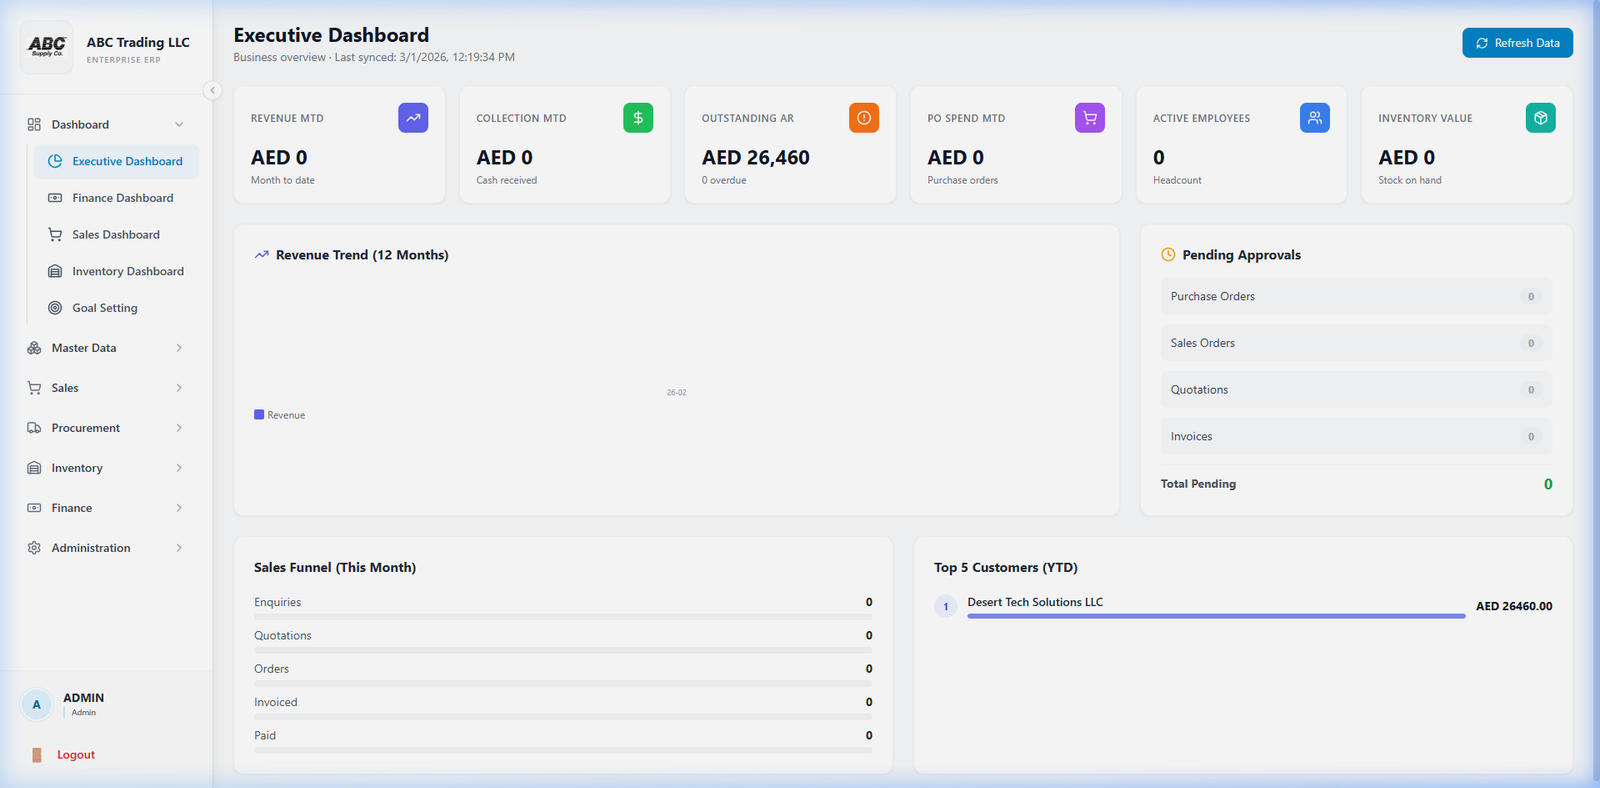Viewport: 1600px width, 788px height.
Task: Open the Sales Dashboard page
Action: pyautogui.click(x=116, y=234)
